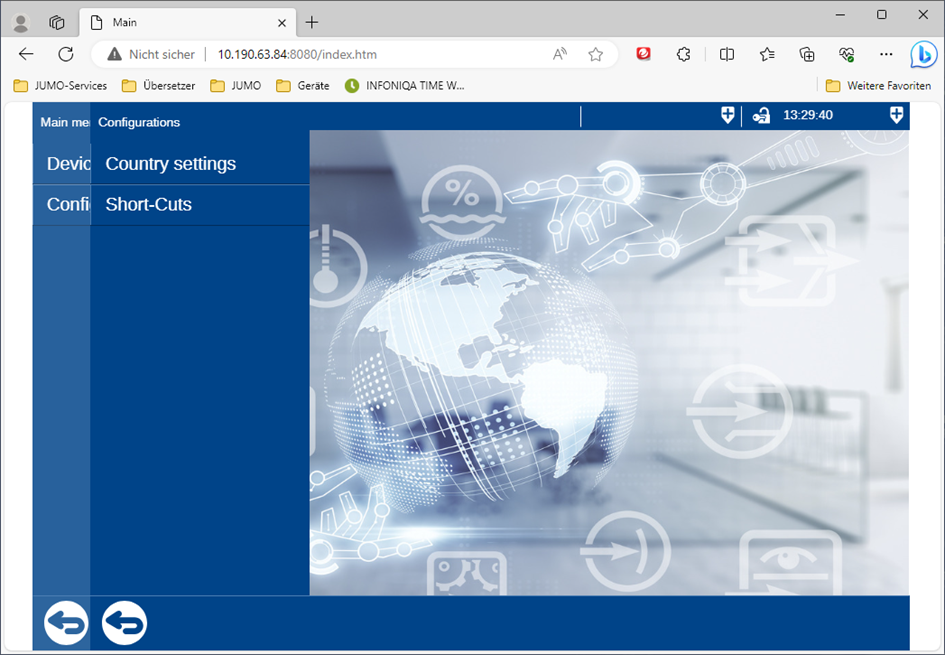The image size is (945, 655).
Task: Click the address bar URL field
Action: pos(380,54)
